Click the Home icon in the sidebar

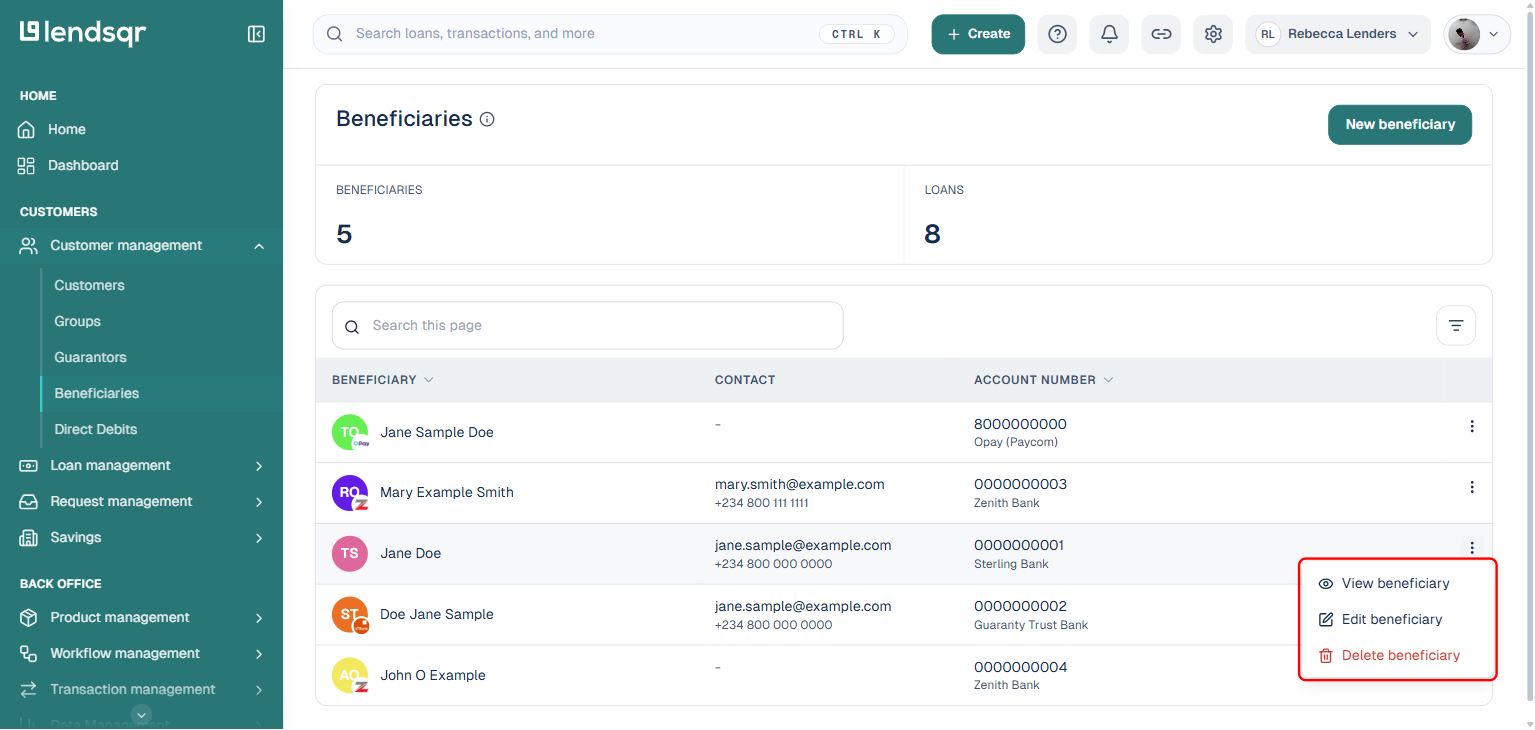pos(26,129)
